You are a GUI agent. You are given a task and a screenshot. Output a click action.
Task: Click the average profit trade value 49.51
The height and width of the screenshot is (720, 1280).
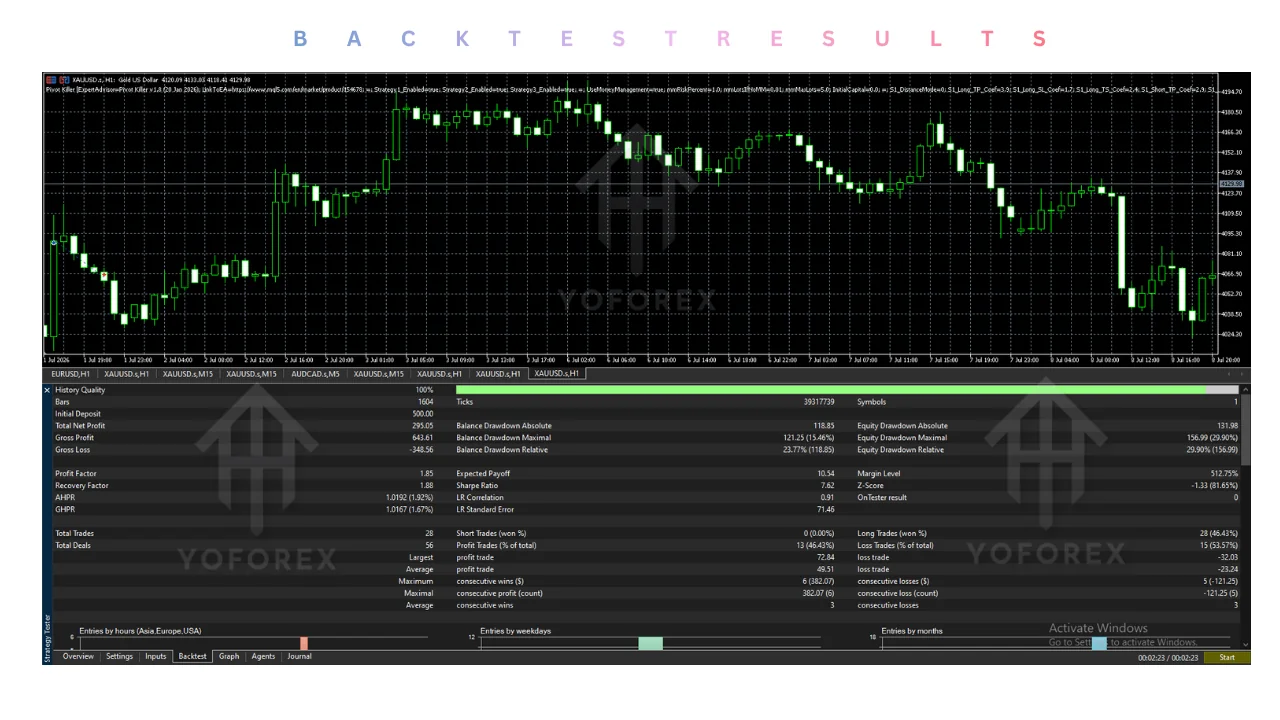point(825,570)
